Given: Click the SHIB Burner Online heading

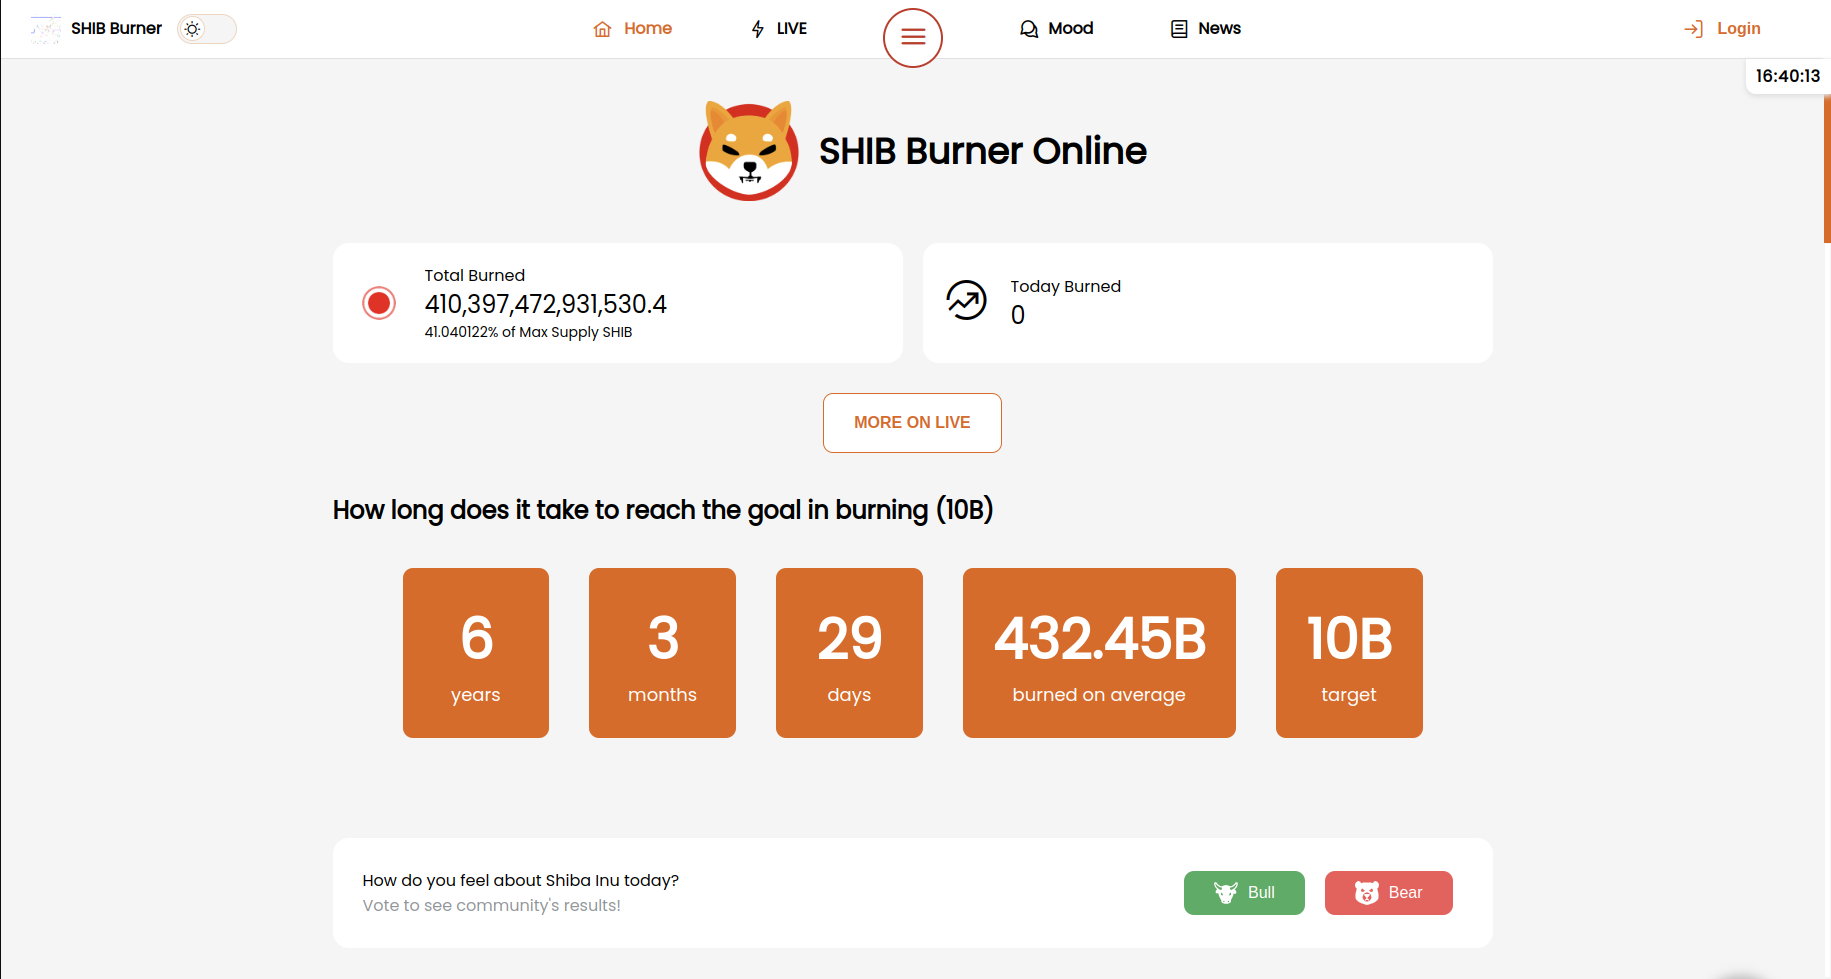Looking at the screenshot, I should 983,151.
